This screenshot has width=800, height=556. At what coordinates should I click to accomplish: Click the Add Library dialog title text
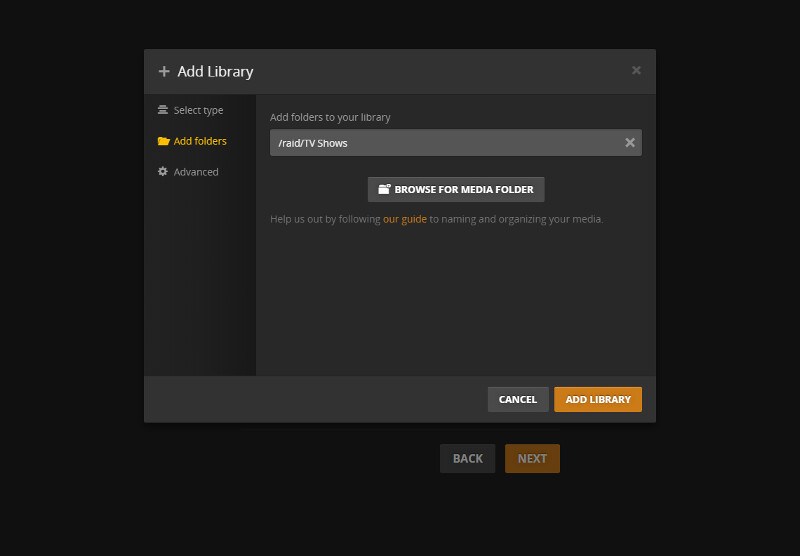coord(215,71)
